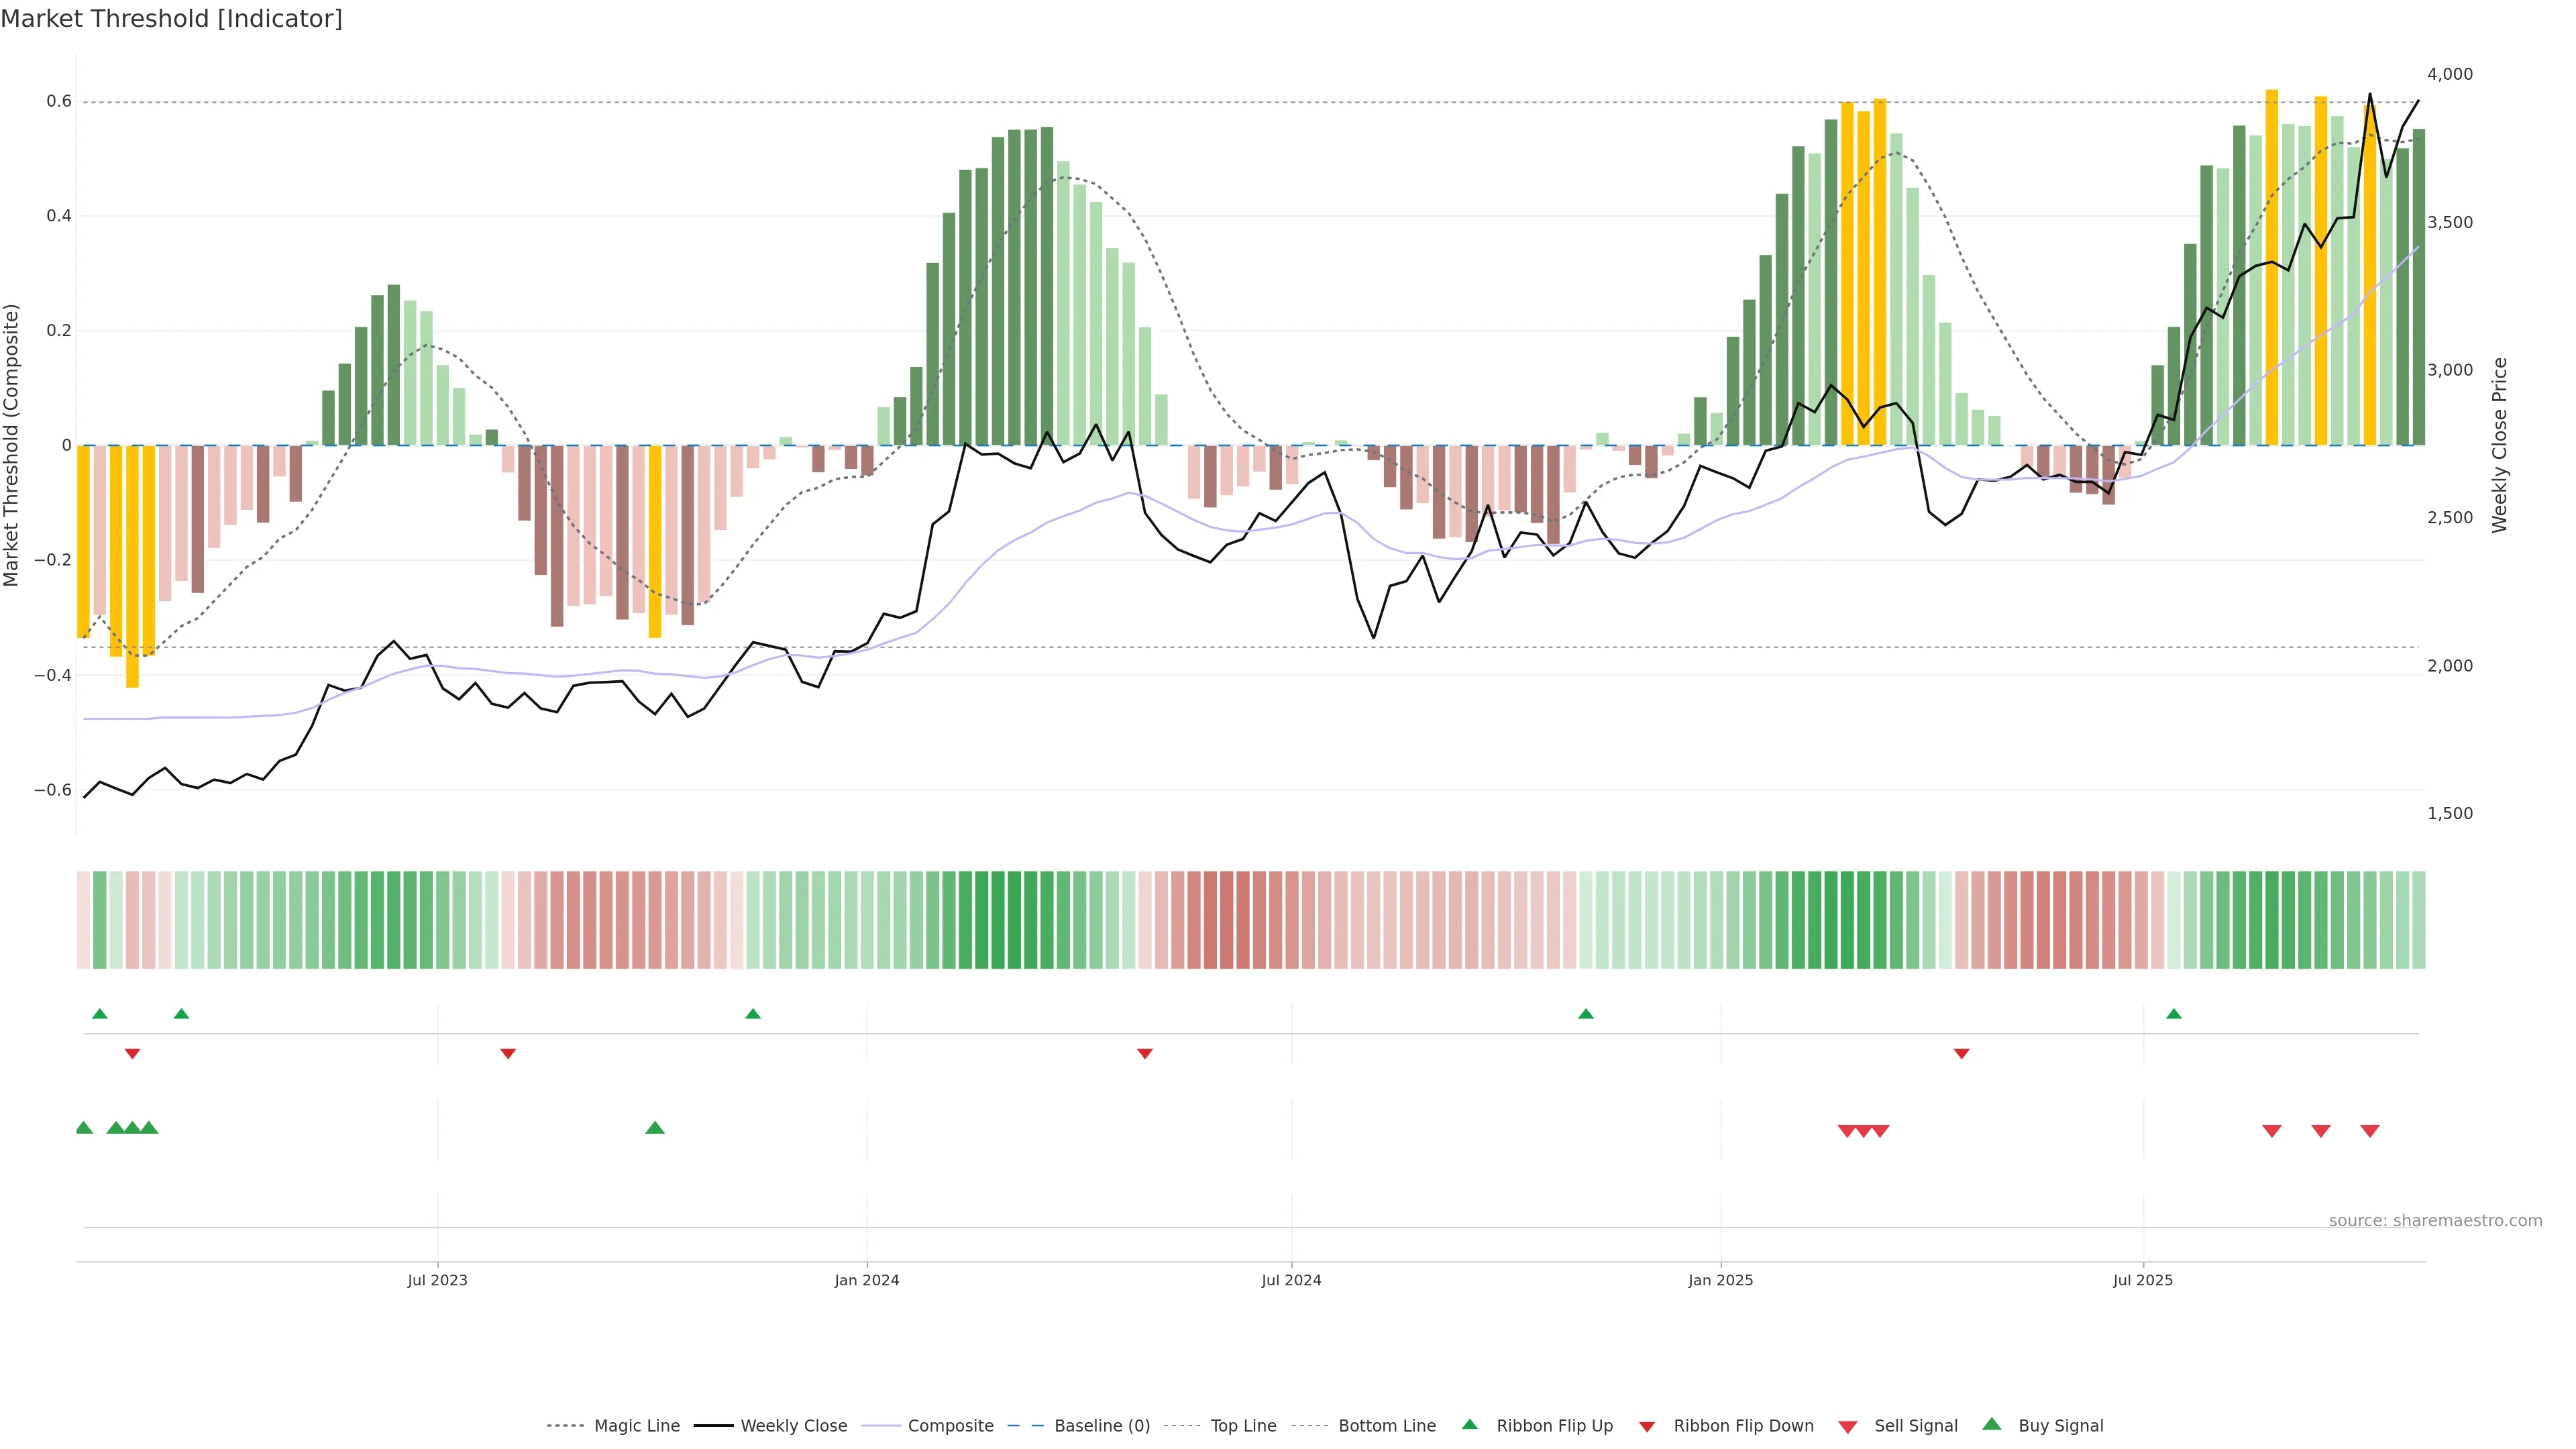
Task: Click the Ribbon Flip Down marker before Jul 2024
Action: tap(1145, 1053)
